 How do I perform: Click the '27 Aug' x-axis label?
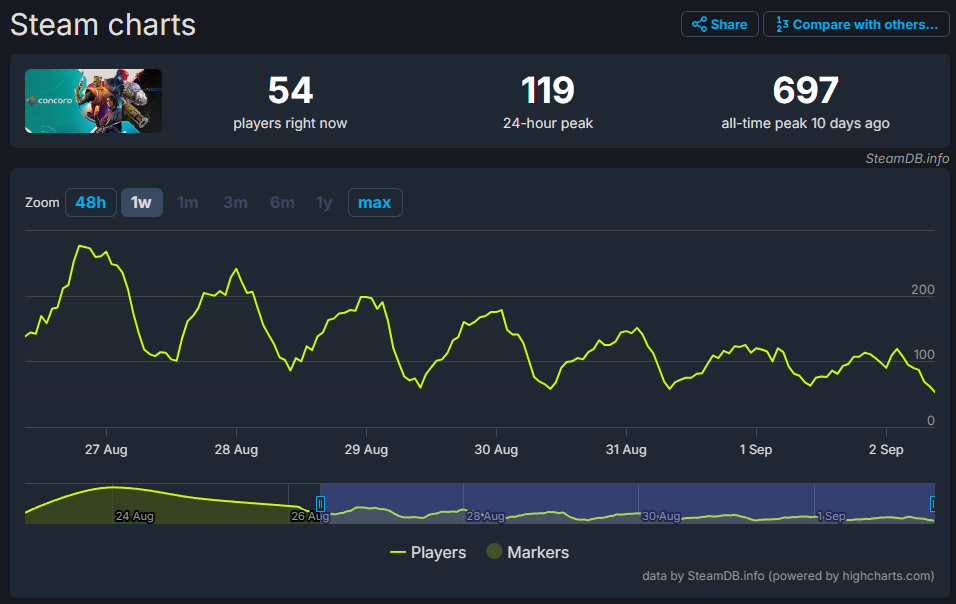106,450
